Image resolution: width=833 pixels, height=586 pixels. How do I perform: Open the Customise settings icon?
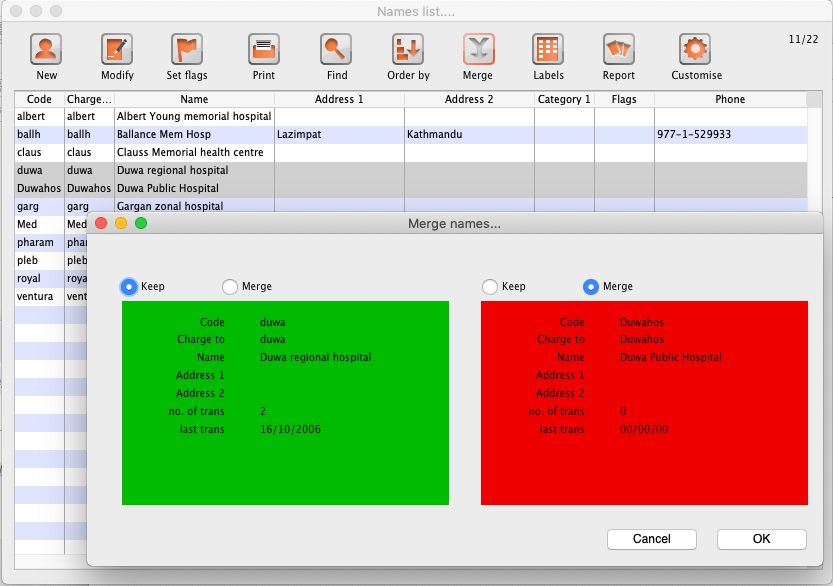pos(696,50)
